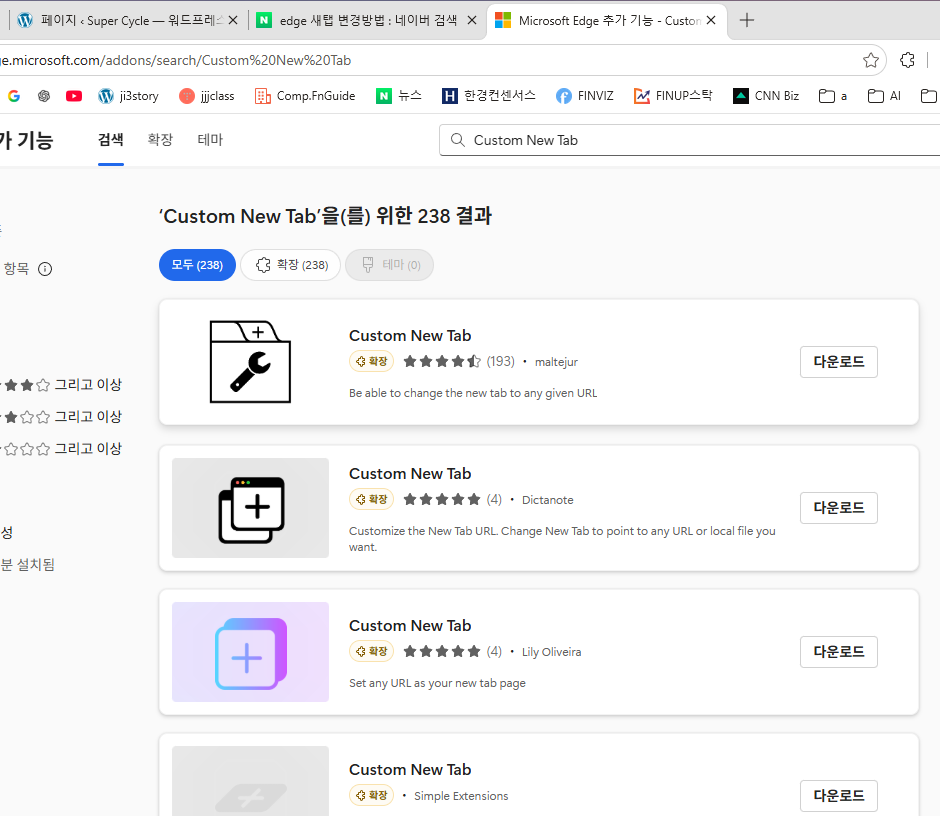
Task: Open the CNN Biz bookmark
Action: click(766, 96)
